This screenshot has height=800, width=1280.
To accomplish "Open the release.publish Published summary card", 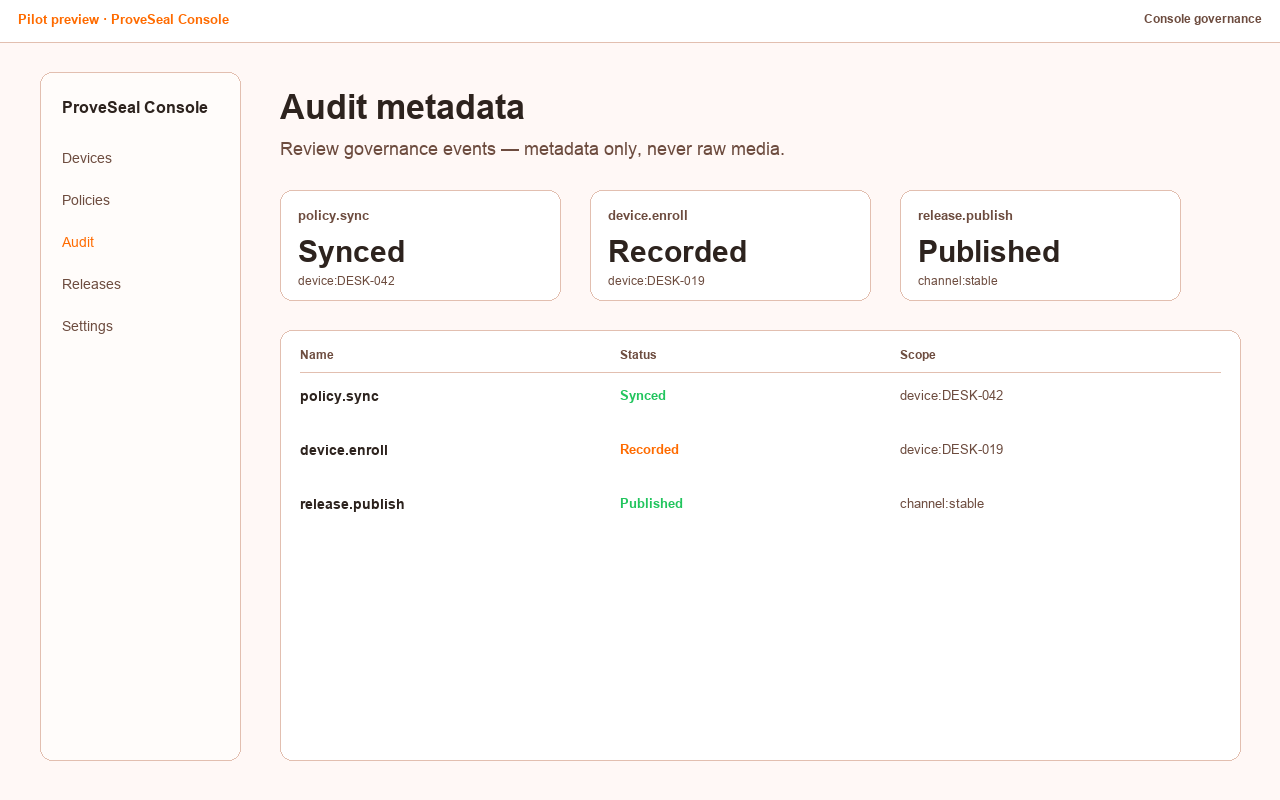I will coord(1040,245).
